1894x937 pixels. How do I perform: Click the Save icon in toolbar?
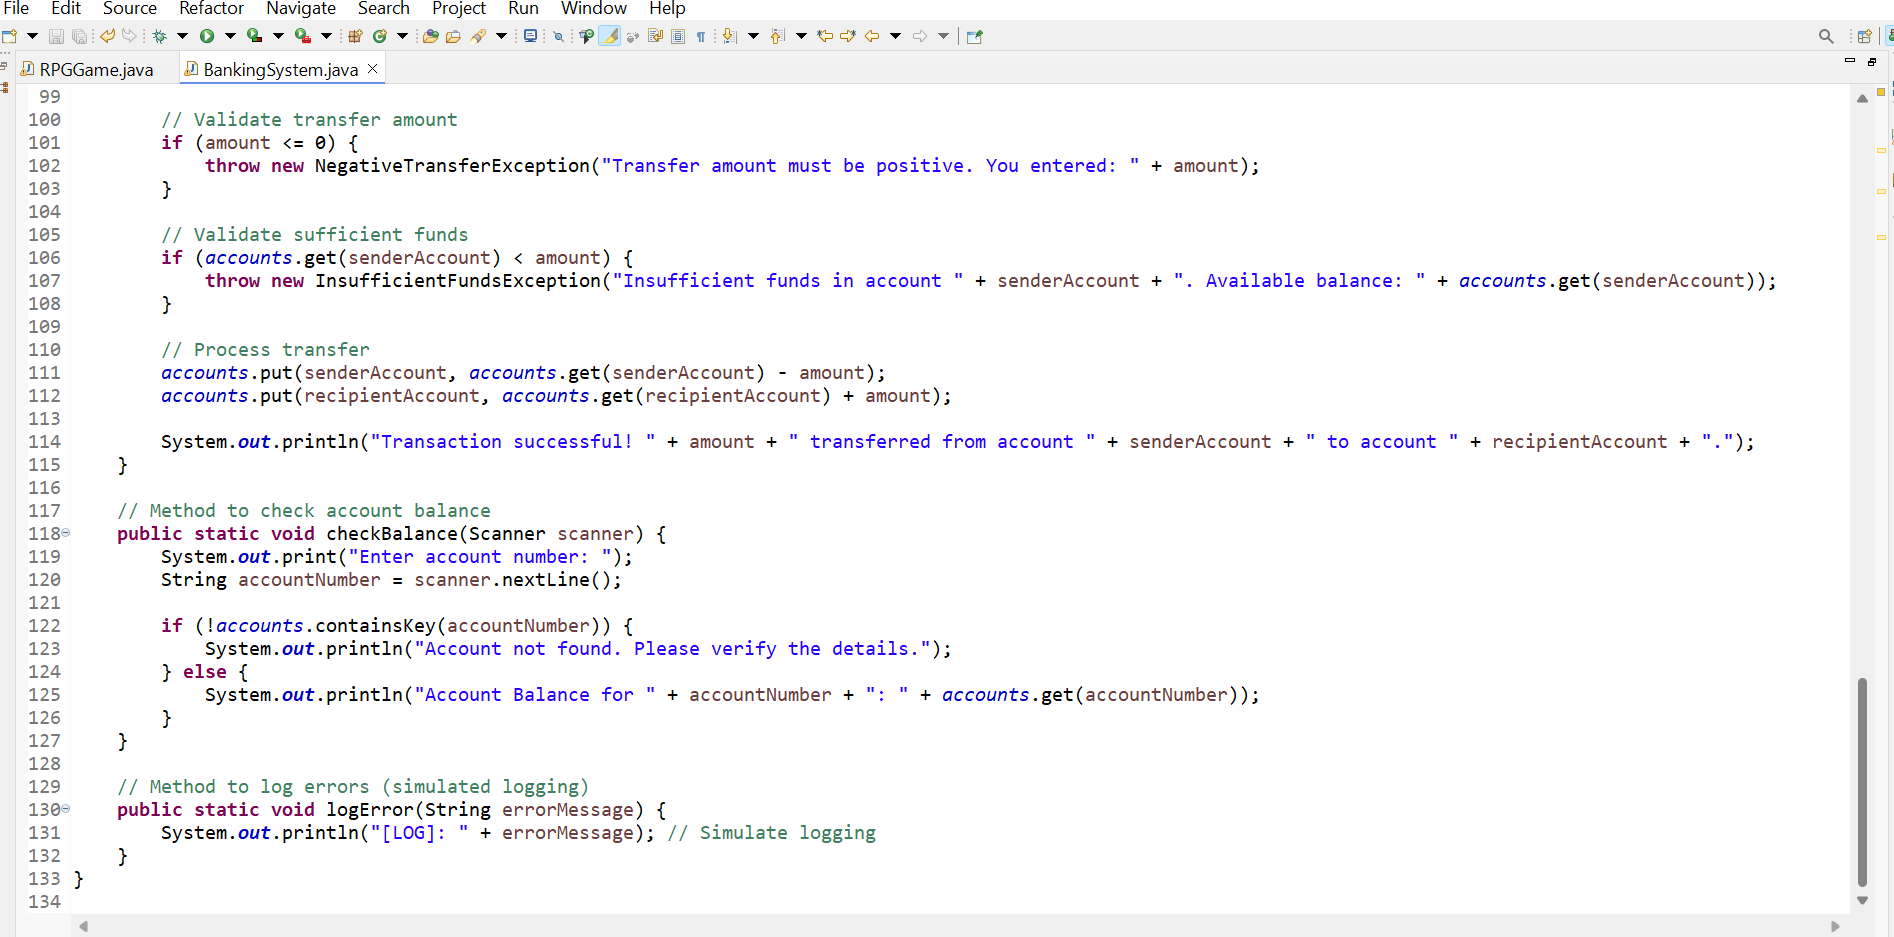click(x=56, y=36)
